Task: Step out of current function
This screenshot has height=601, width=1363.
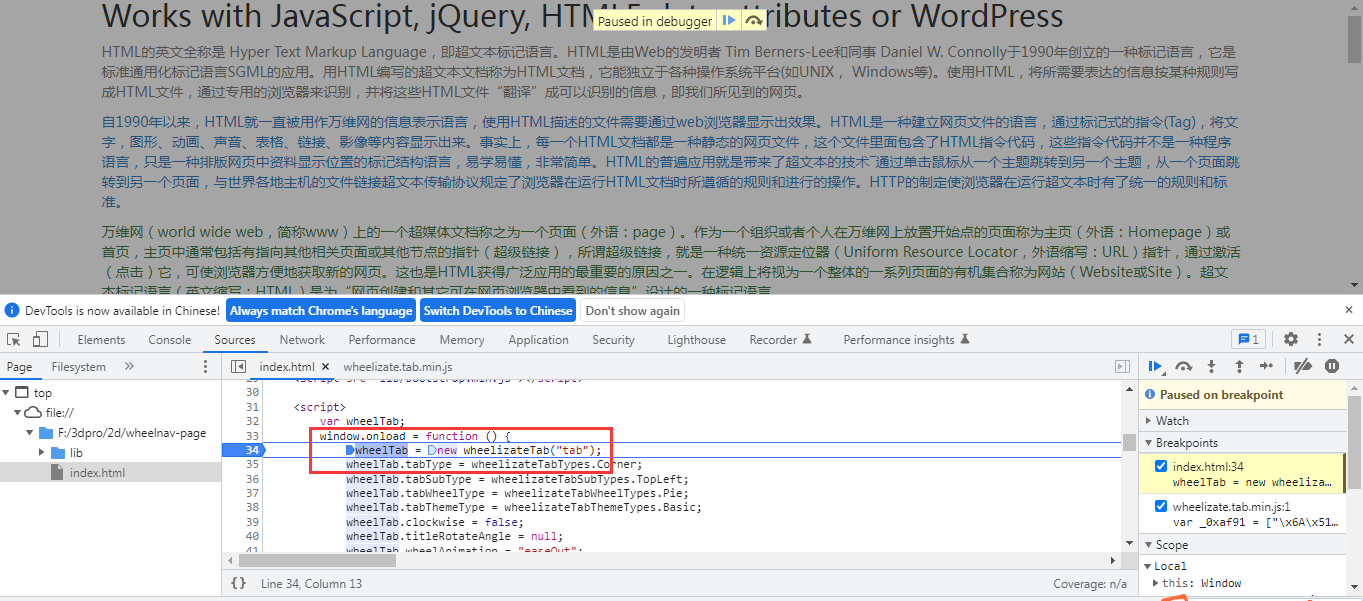Action: (1239, 367)
